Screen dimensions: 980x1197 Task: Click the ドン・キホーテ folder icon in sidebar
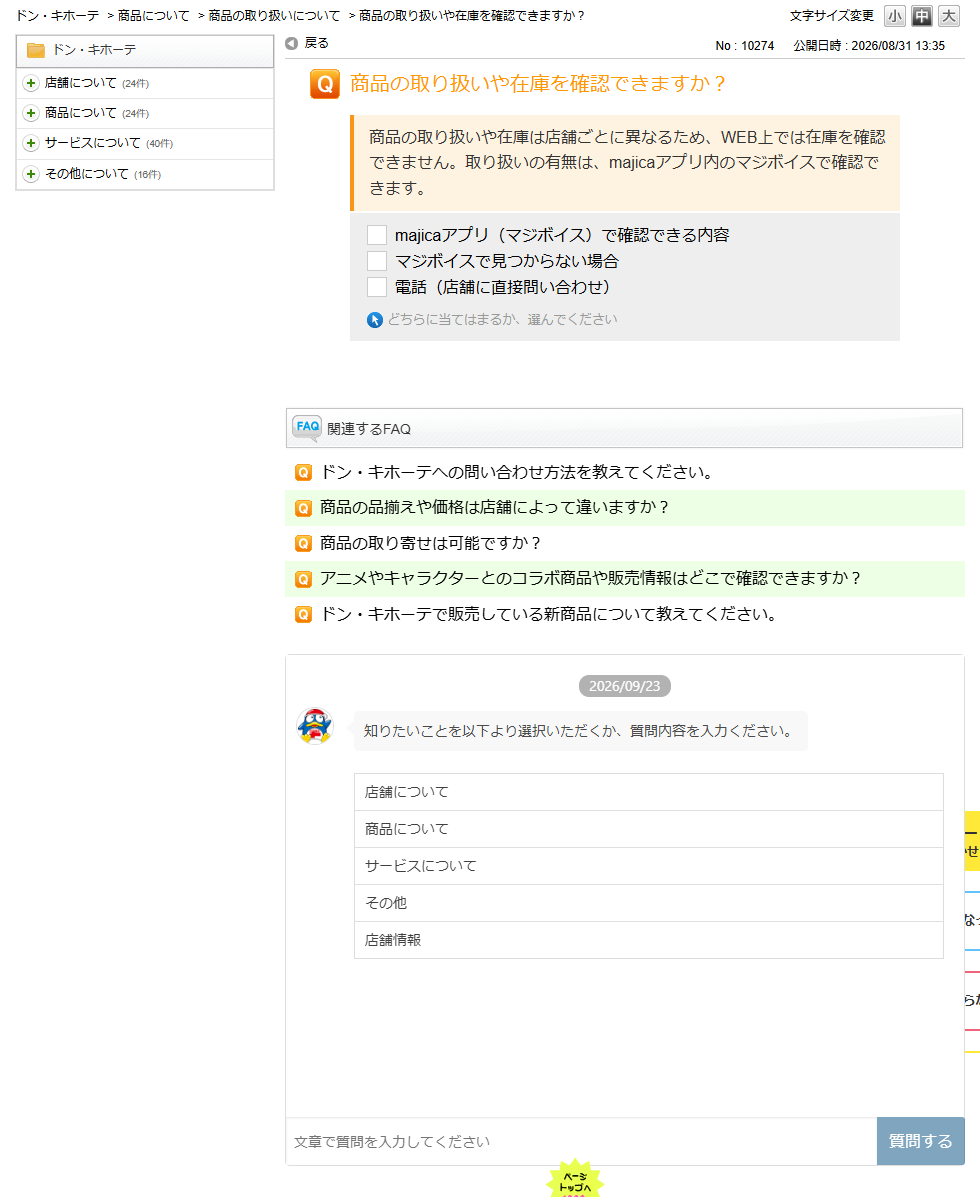(36, 50)
